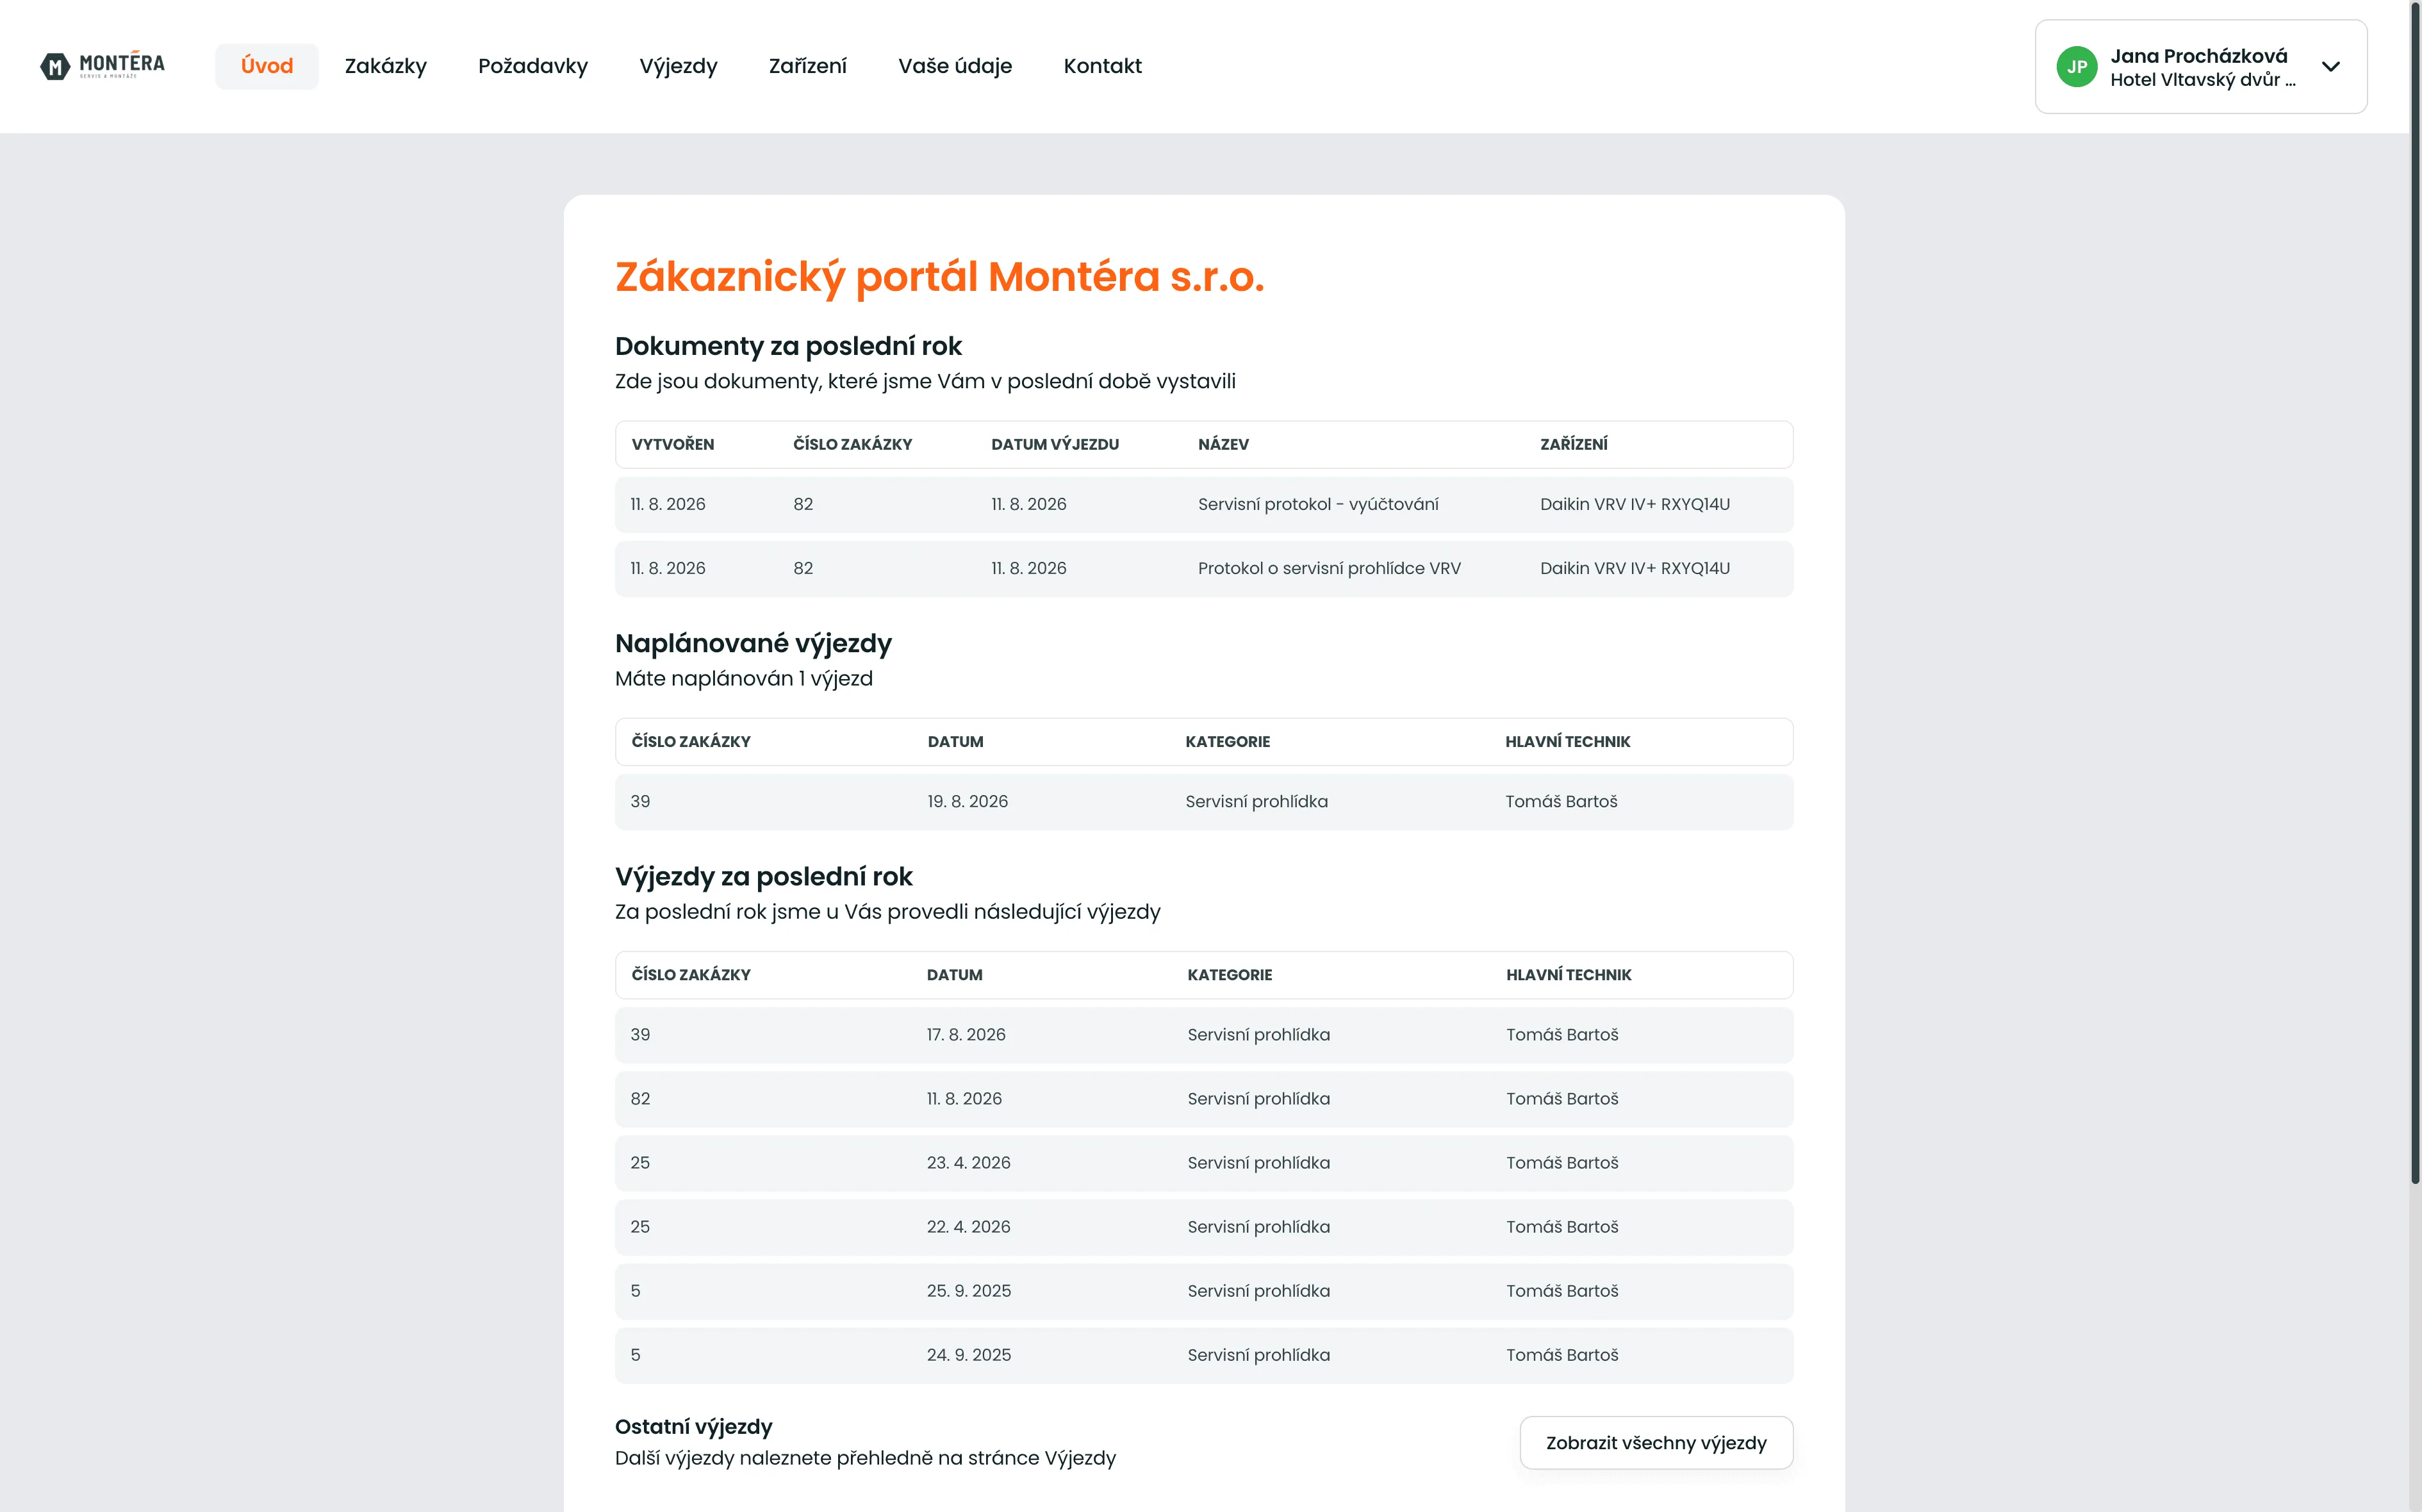Select the visit row dated 22. 4. 2026
Image resolution: width=2422 pixels, height=1512 pixels.
point(1204,1226)
